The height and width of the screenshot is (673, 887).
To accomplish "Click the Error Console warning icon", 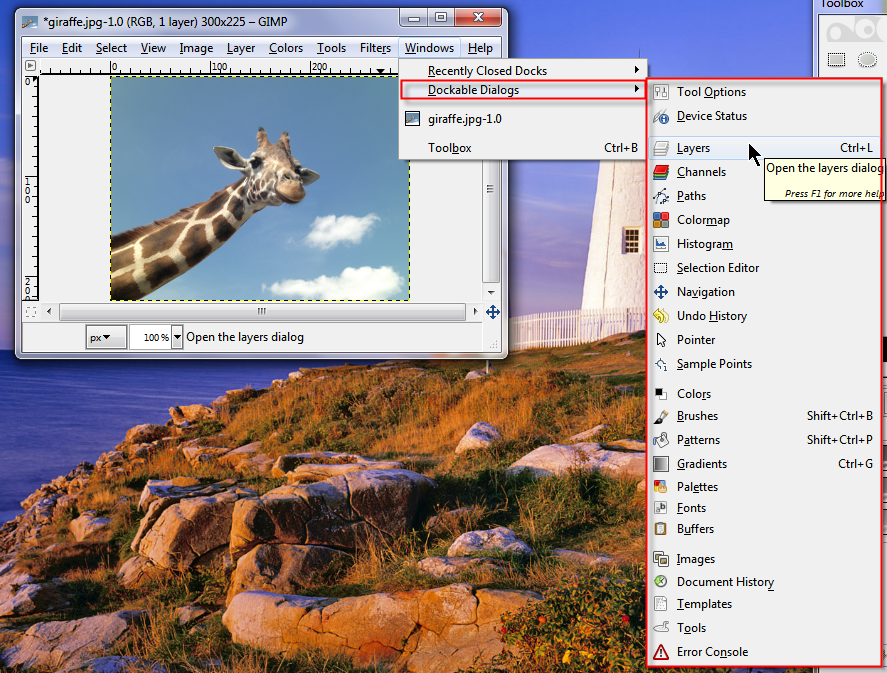I will click(660, 652).
